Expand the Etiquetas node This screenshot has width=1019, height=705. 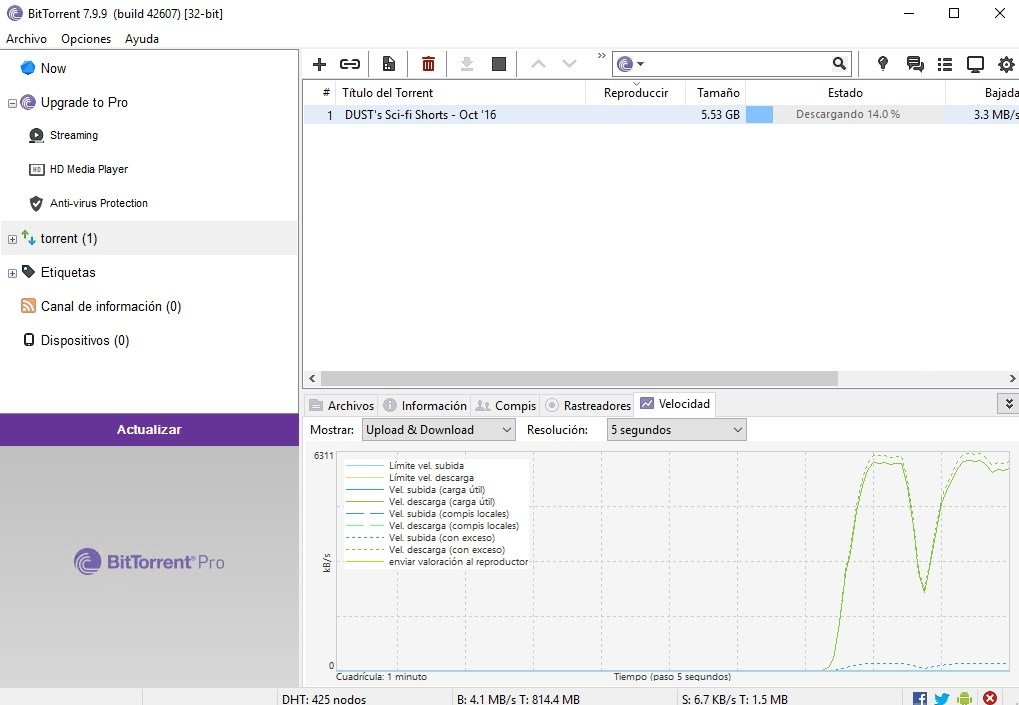tap(12, 274)
